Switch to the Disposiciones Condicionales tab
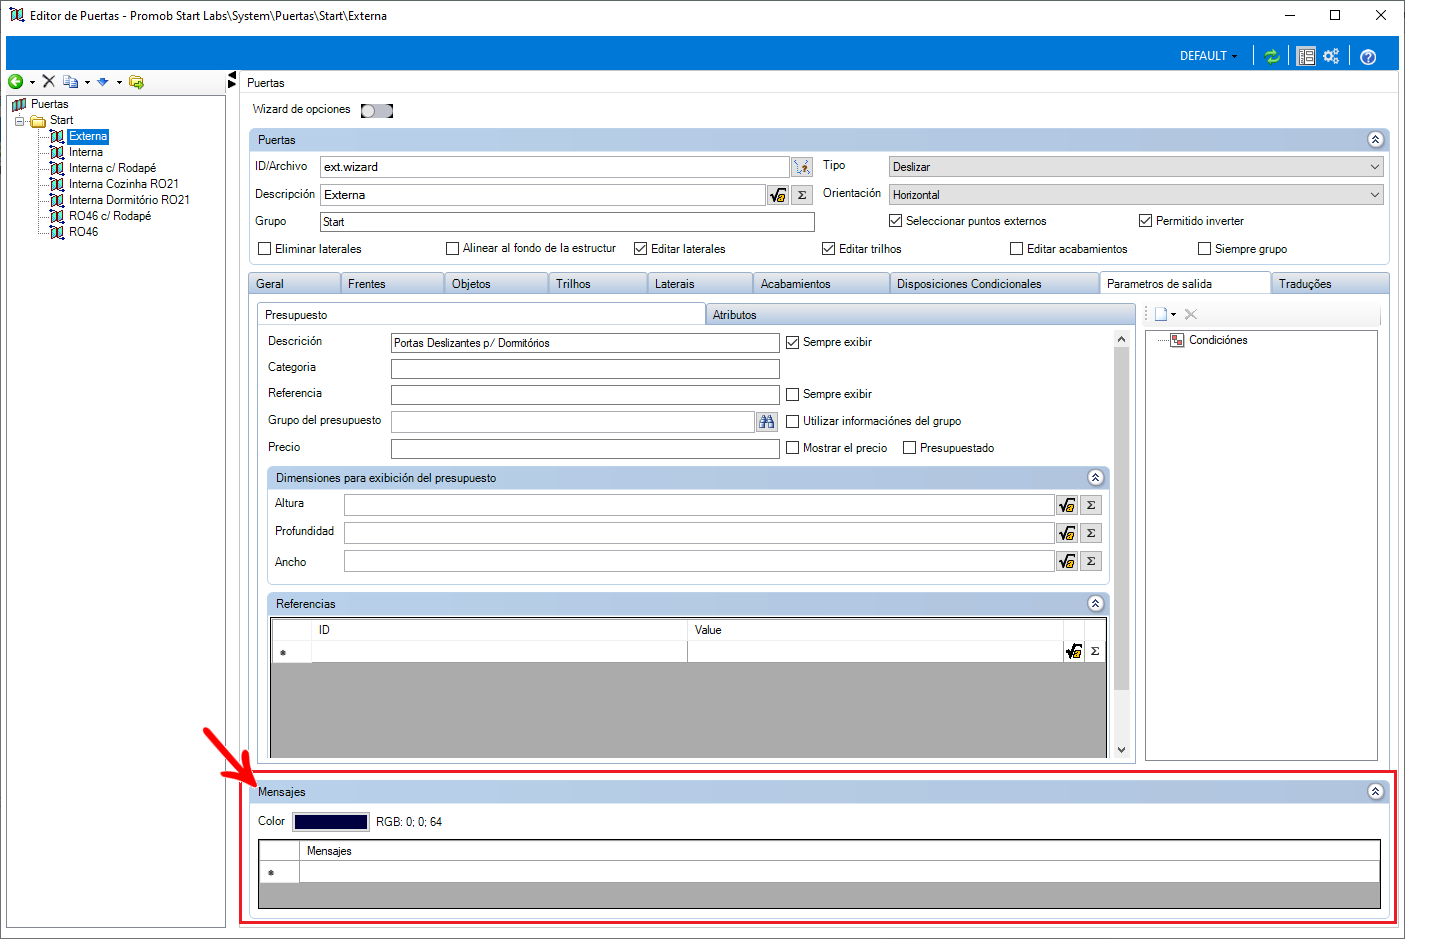Viewport: 1430px width, 950px height. point(994,284)
